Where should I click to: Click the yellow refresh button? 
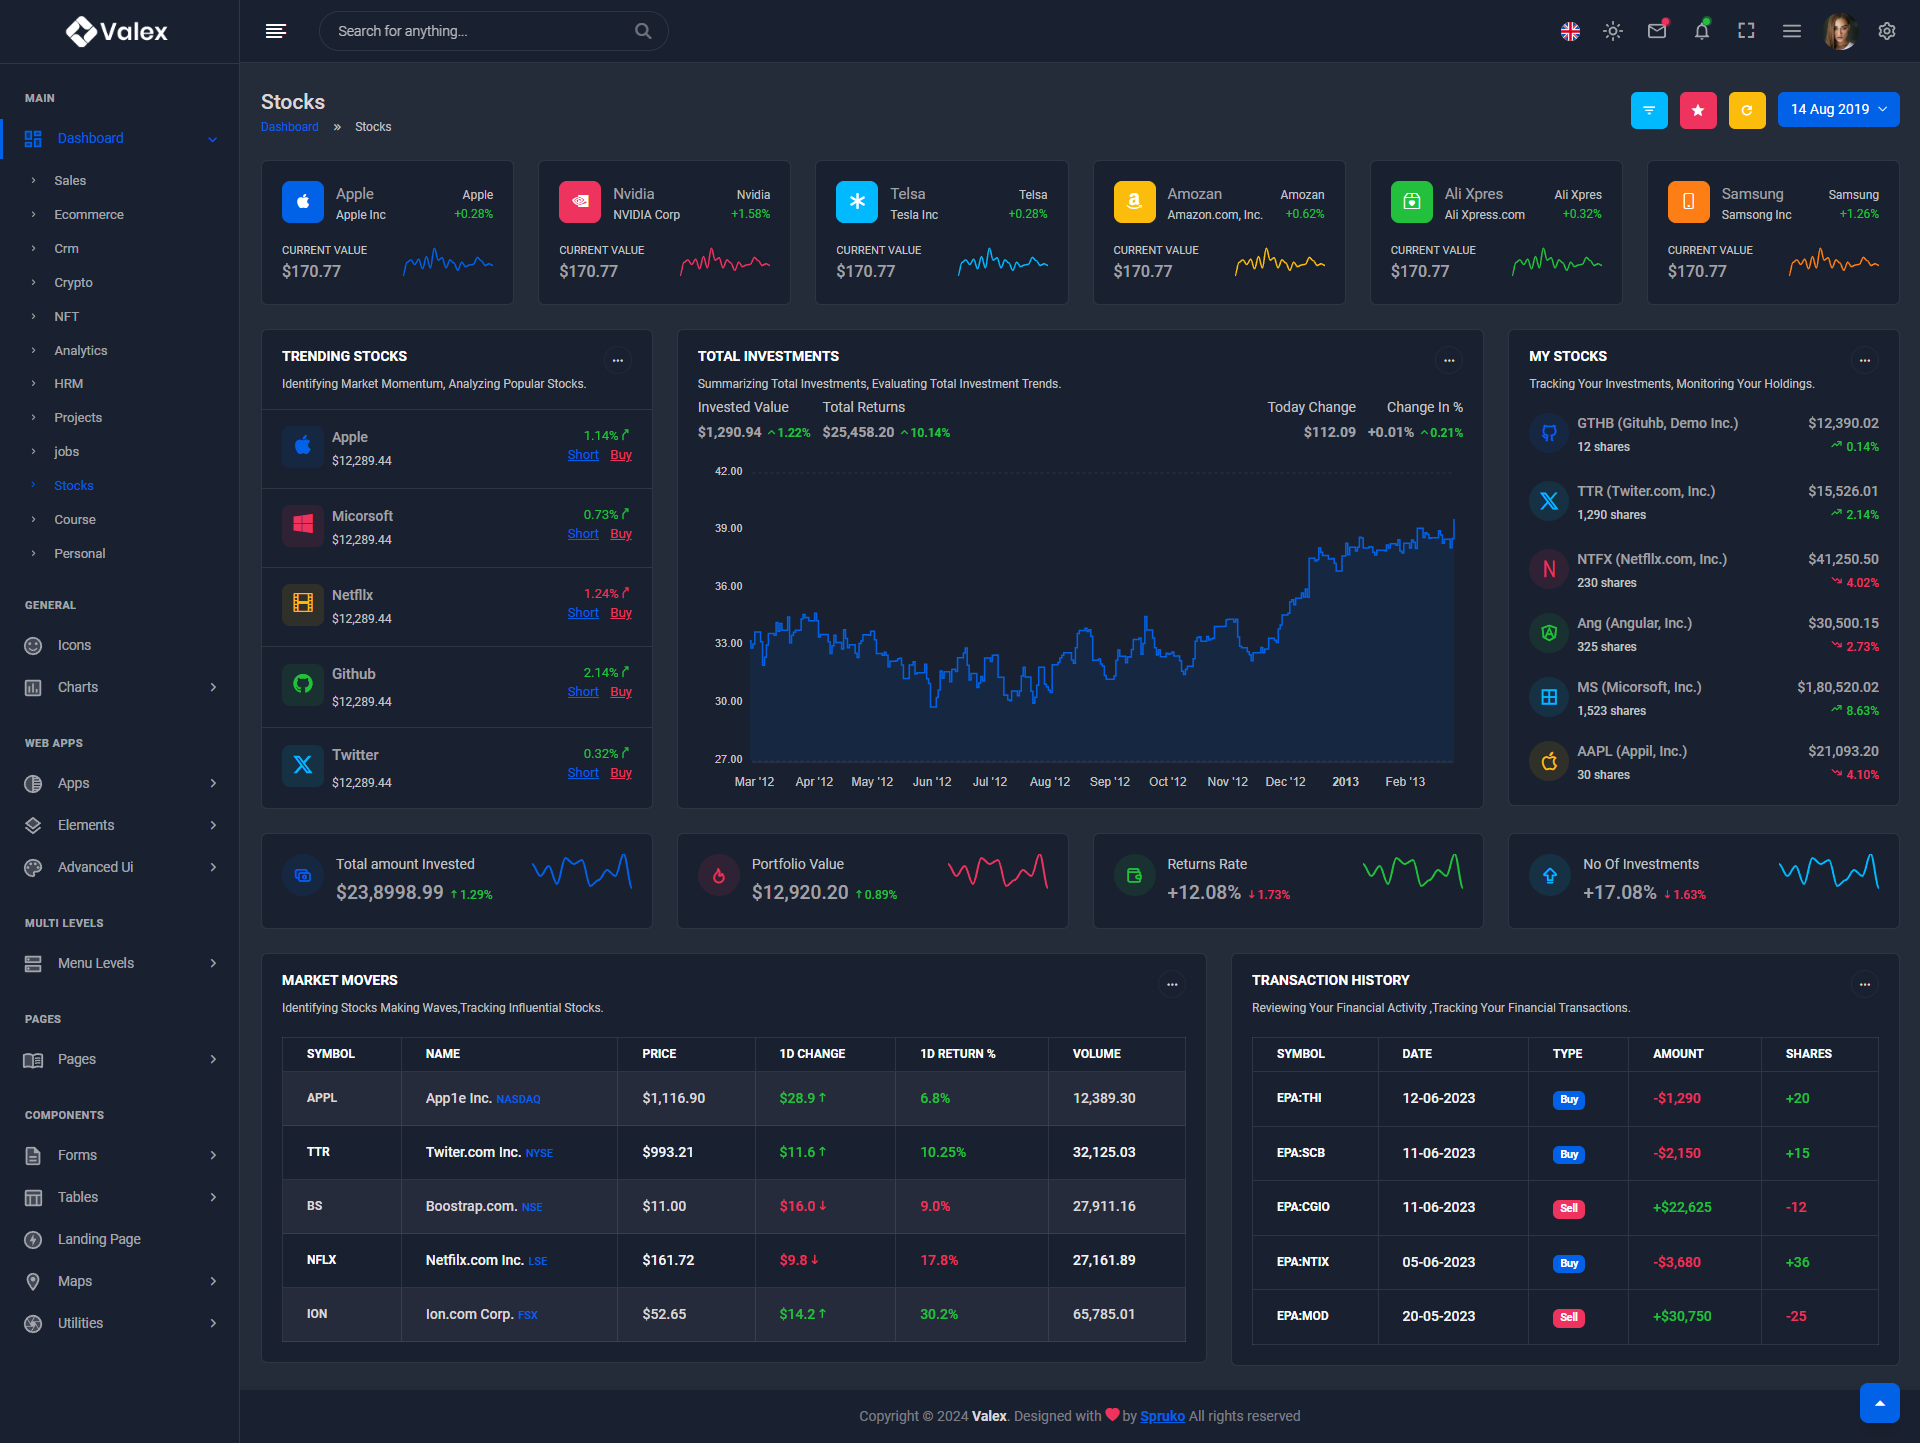[x=1746, y=110]
